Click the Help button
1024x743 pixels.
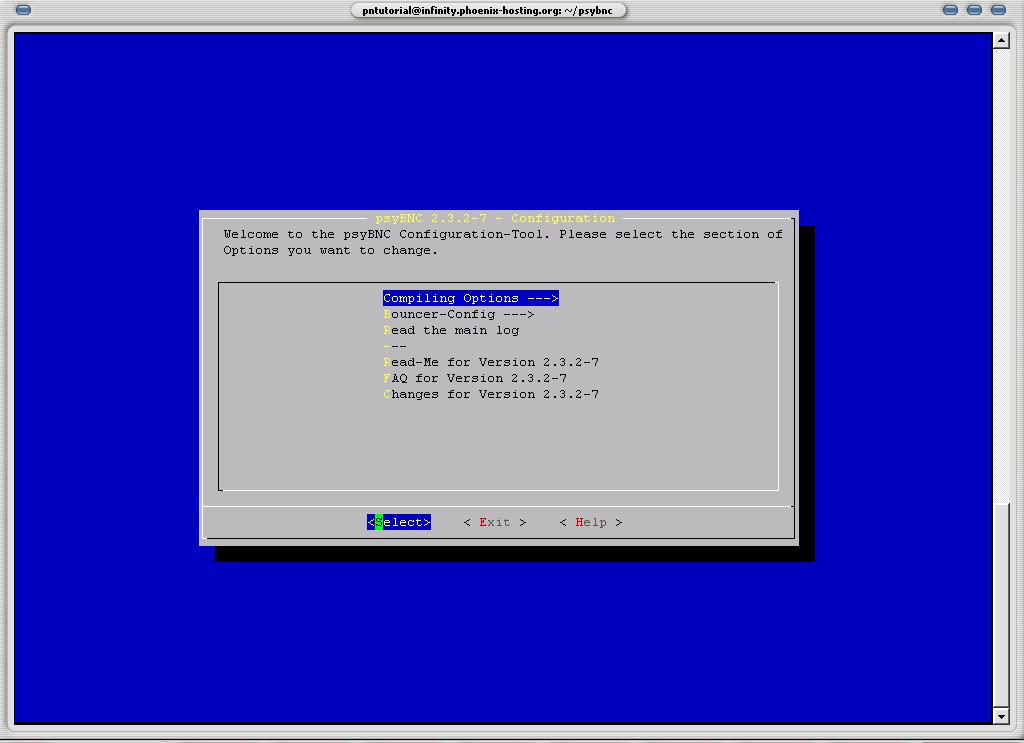tap(591, 522)
